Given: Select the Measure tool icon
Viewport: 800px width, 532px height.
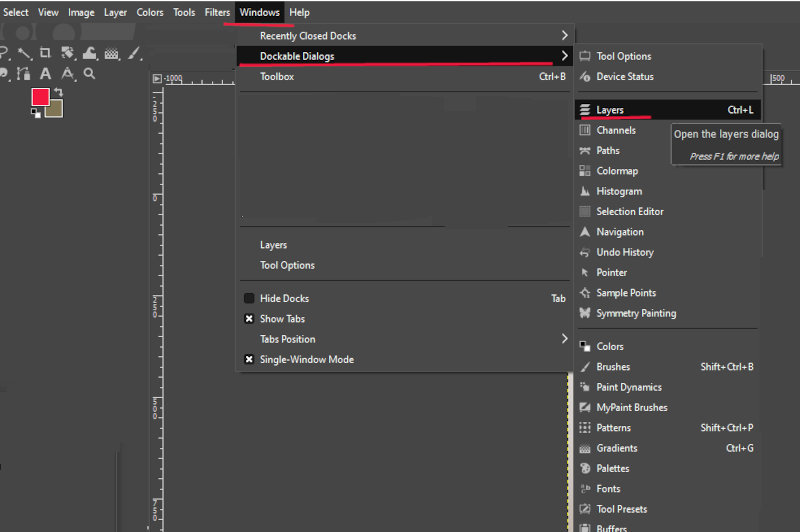Looking at the screenshot, I should tap(67, 73).
